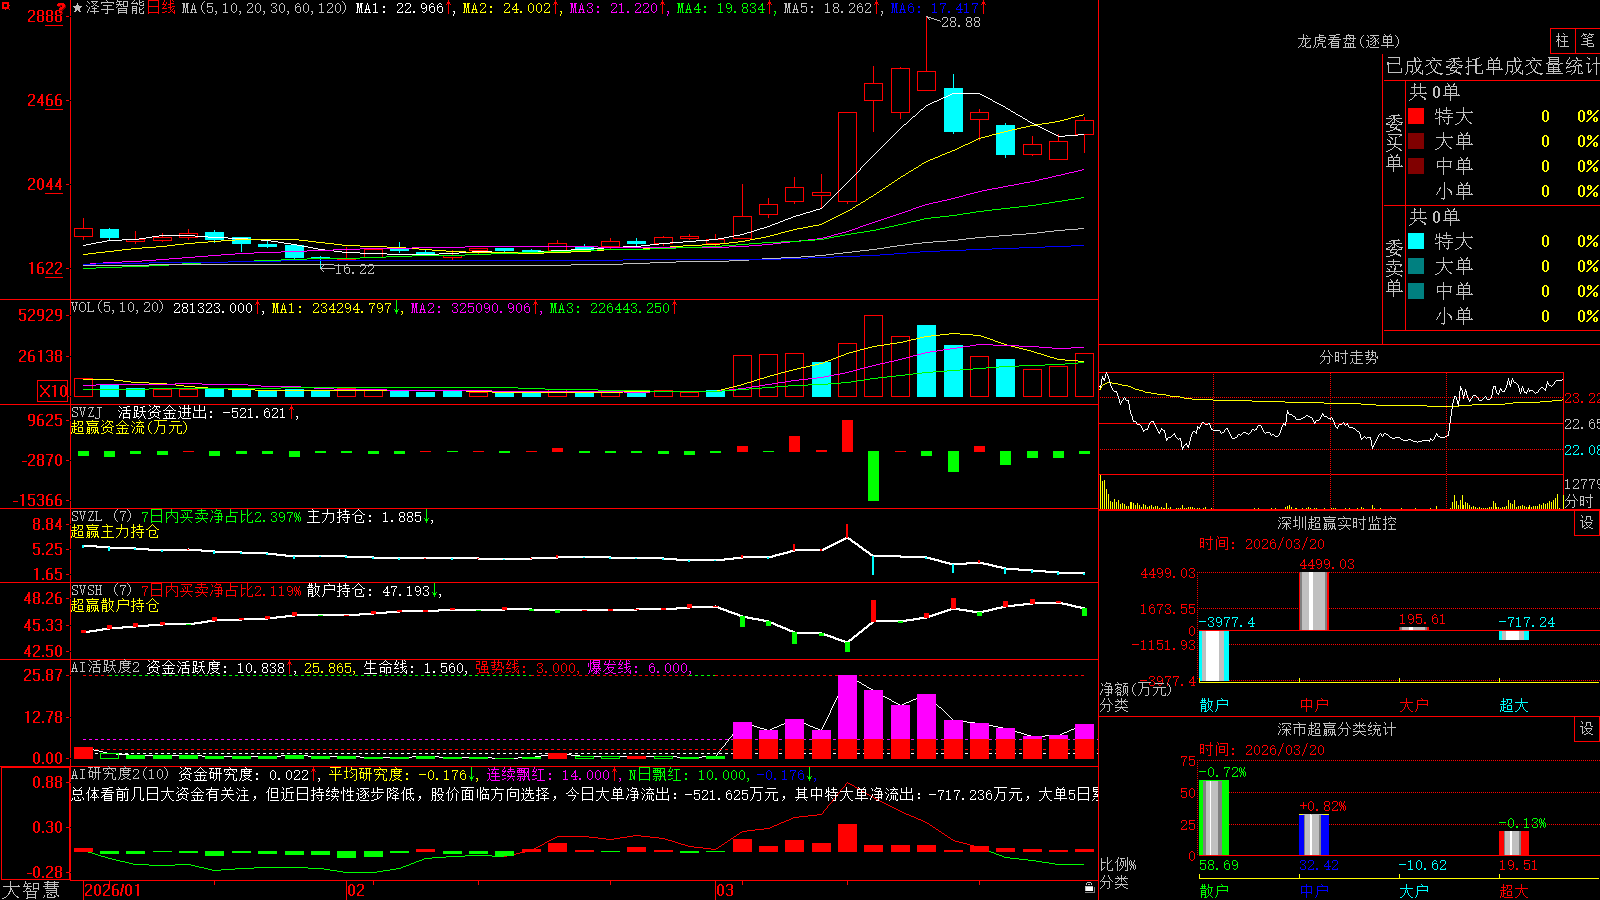Click the green 散户 58.69 ratio bar

pyautogui.click(x=1213, y=818)
